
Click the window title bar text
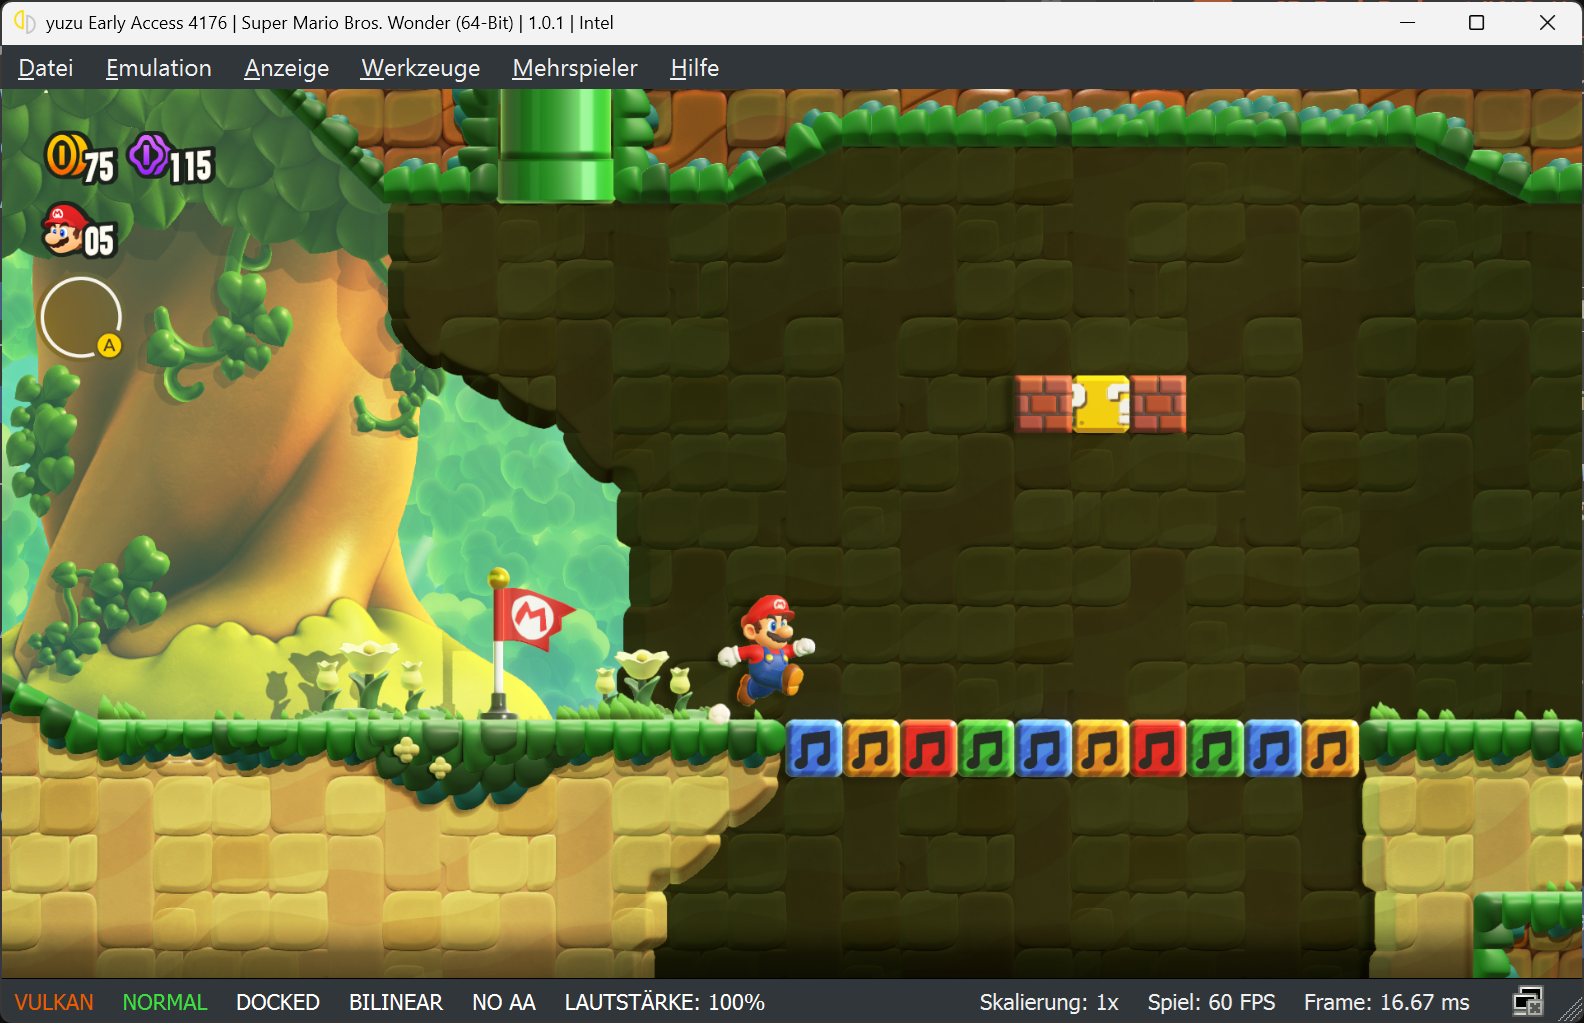coord(330,22)
